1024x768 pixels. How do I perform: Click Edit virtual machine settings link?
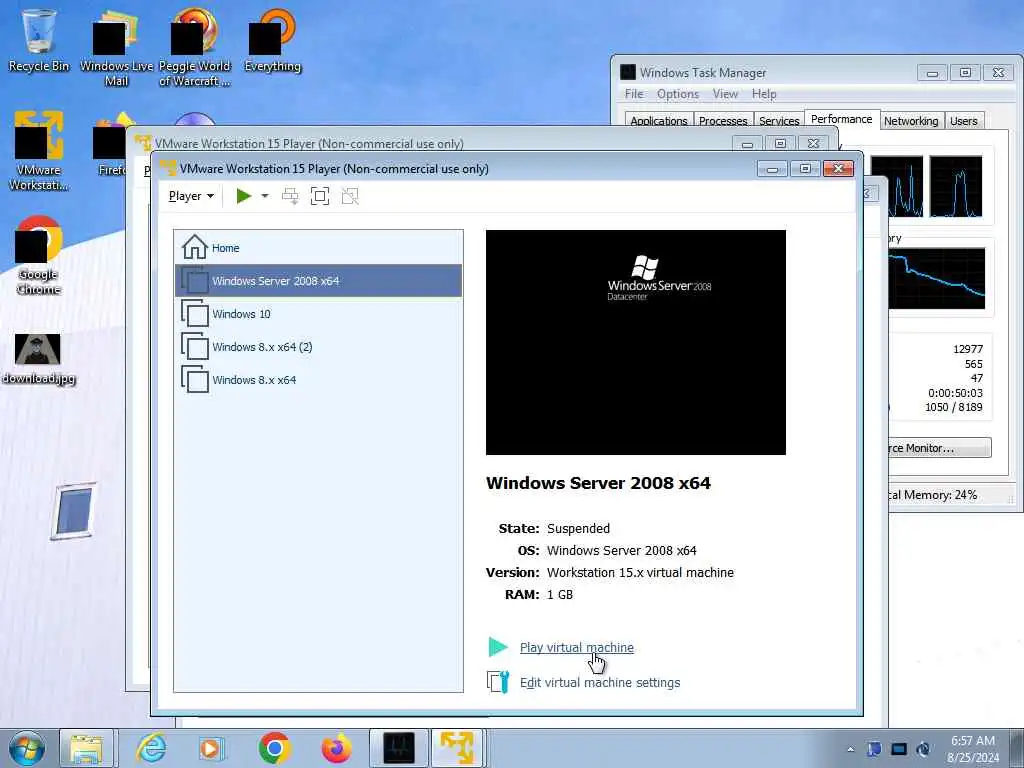coord(600,682)
